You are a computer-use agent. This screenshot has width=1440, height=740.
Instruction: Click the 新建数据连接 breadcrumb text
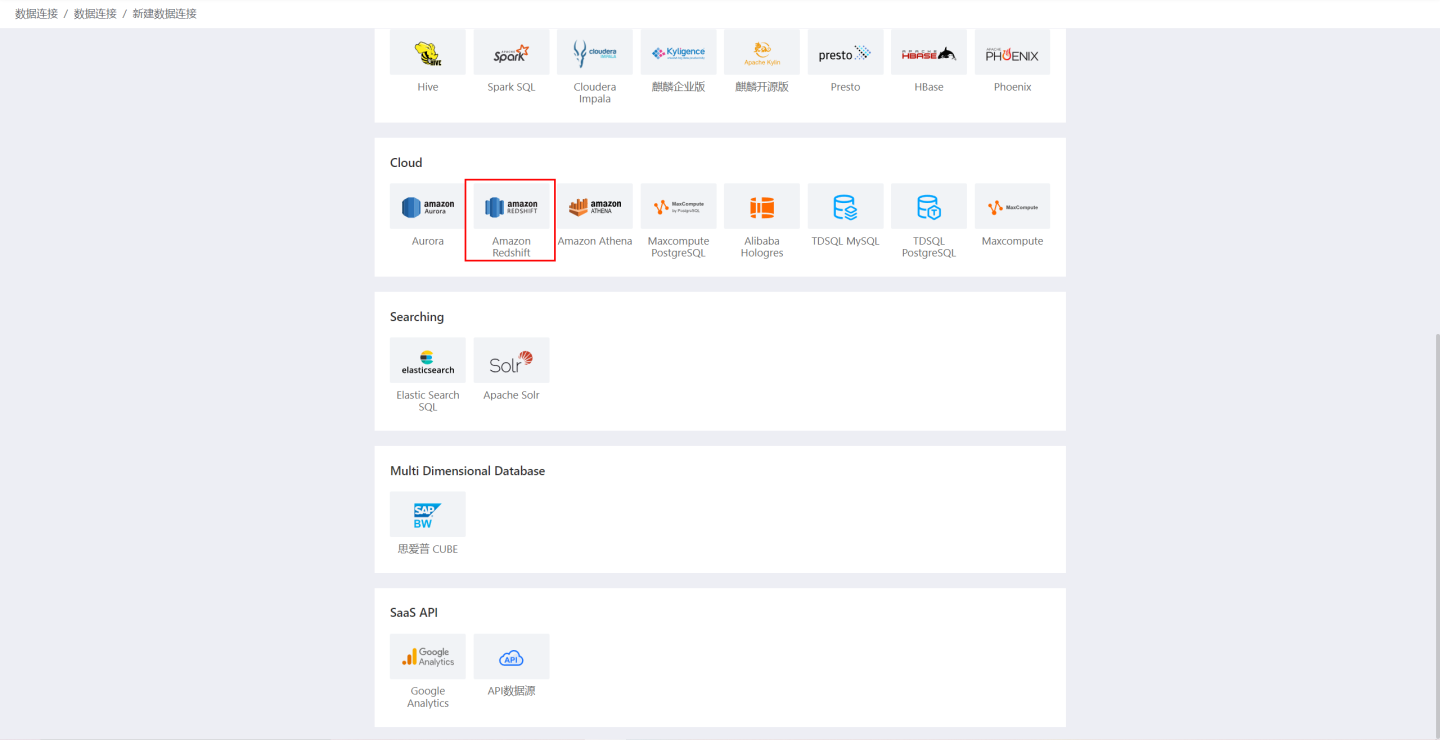click(165, 14)
